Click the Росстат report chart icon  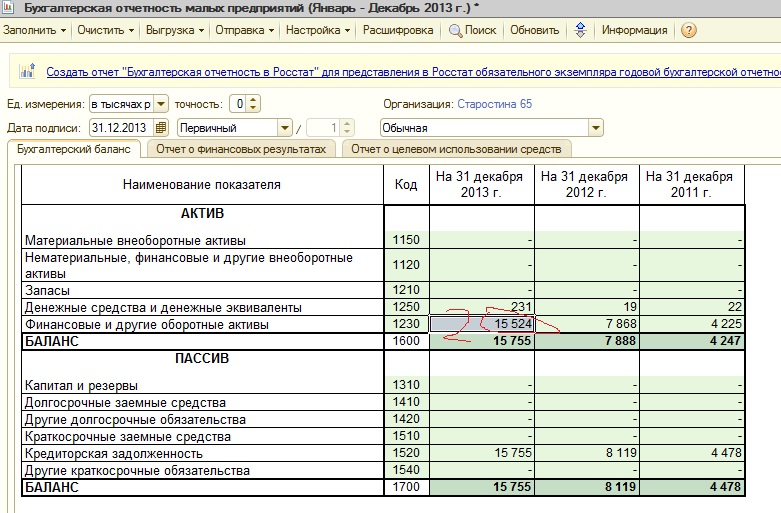click(x=27, y=71)
